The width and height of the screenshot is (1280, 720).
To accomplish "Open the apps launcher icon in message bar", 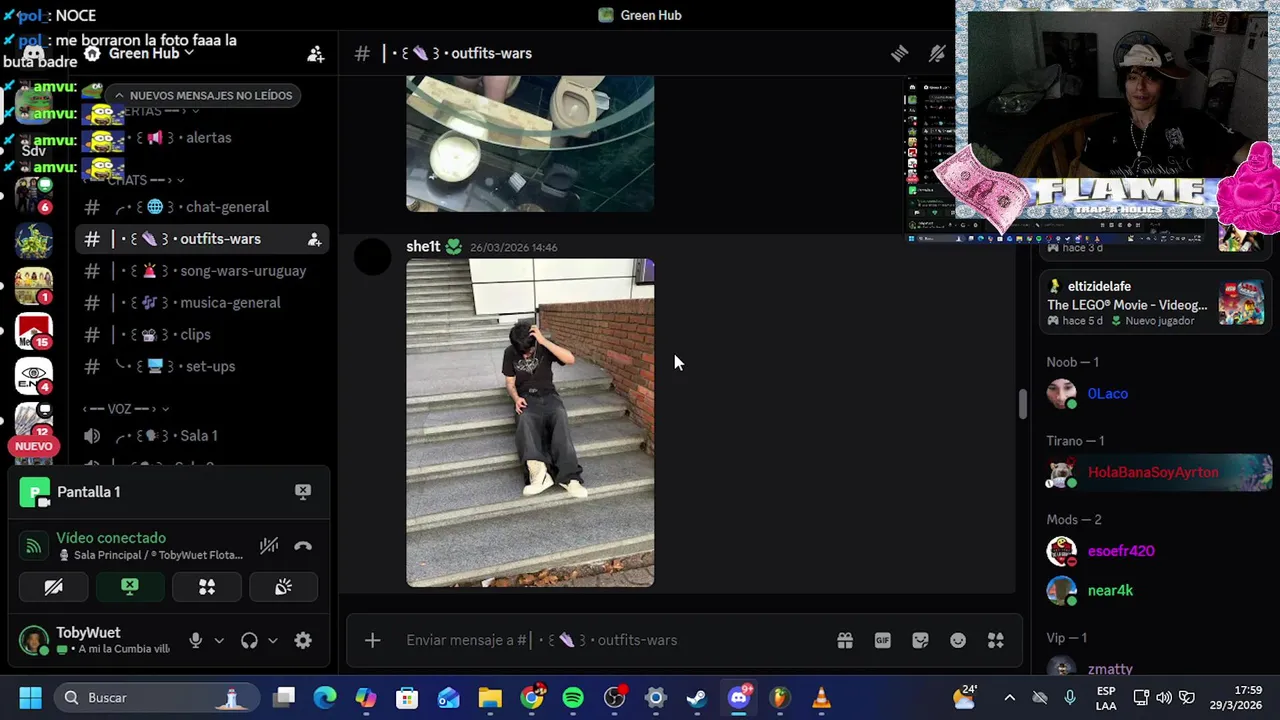I will pos(996,640).
